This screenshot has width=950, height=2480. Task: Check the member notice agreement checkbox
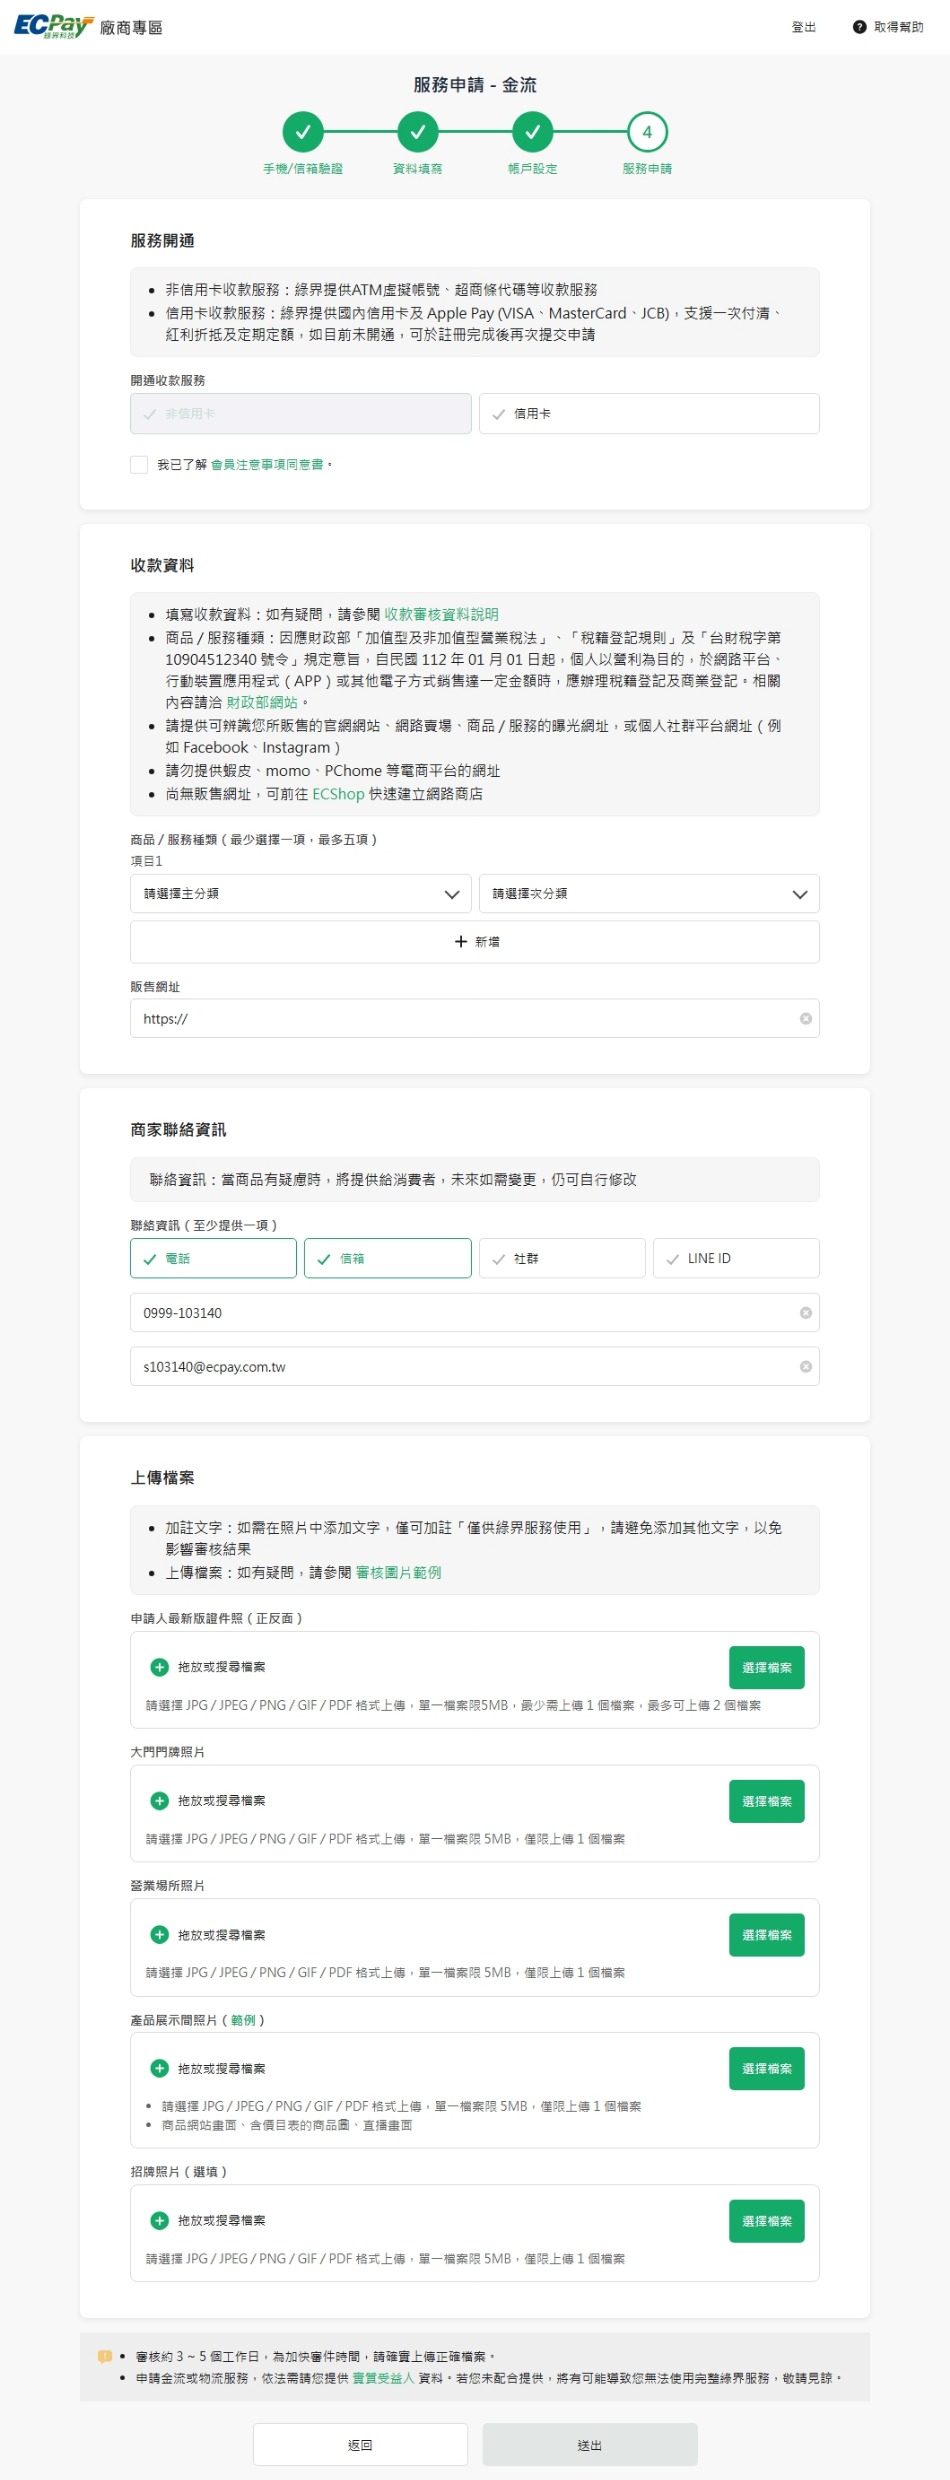pos(139,464)
